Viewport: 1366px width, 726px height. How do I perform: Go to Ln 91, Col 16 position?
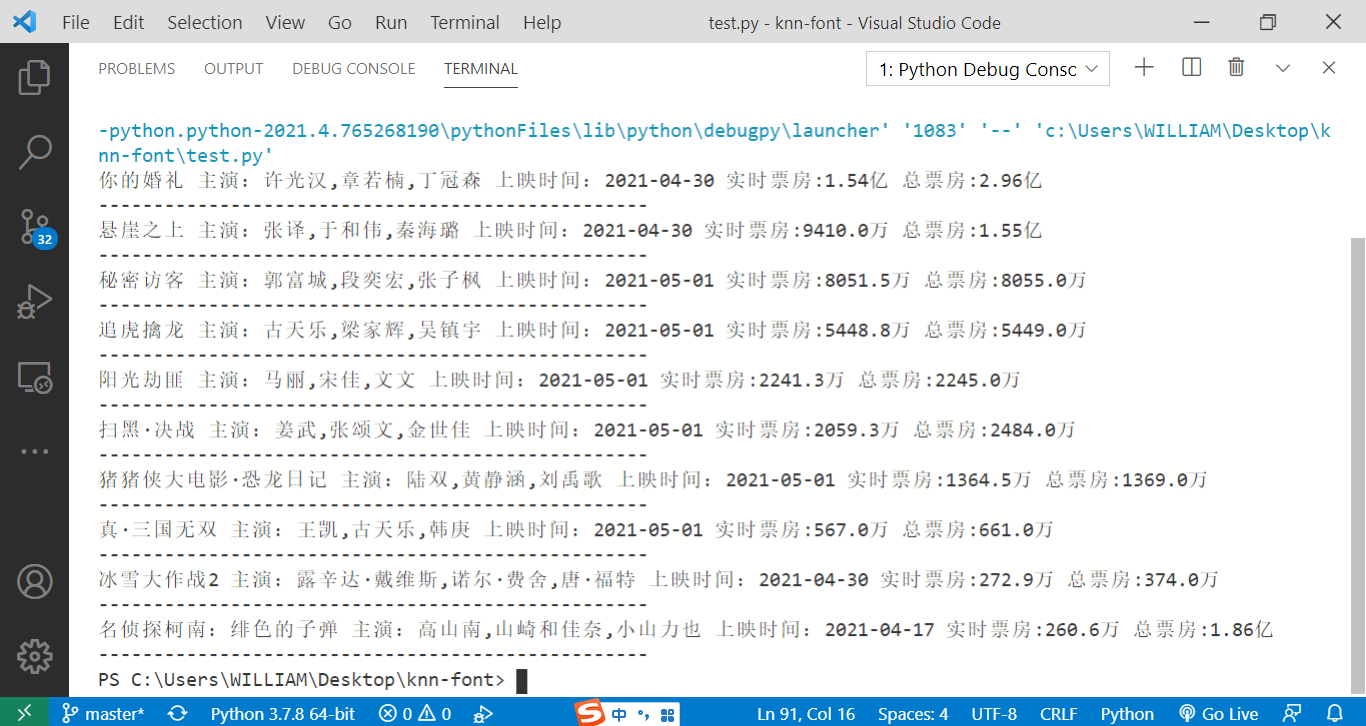click(x=806, y=714)
